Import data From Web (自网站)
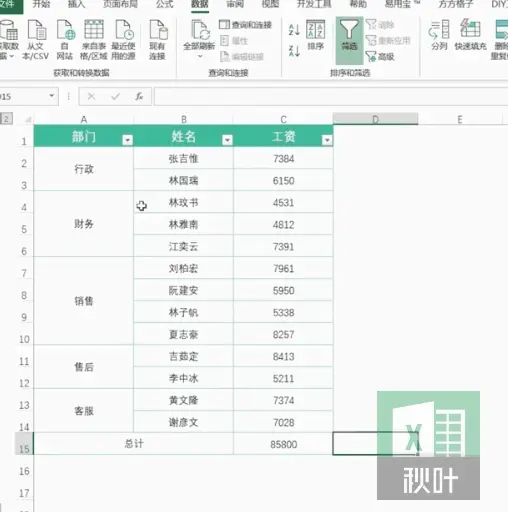The width and height of the screenshot is (508, 512). tap(65, 40)
